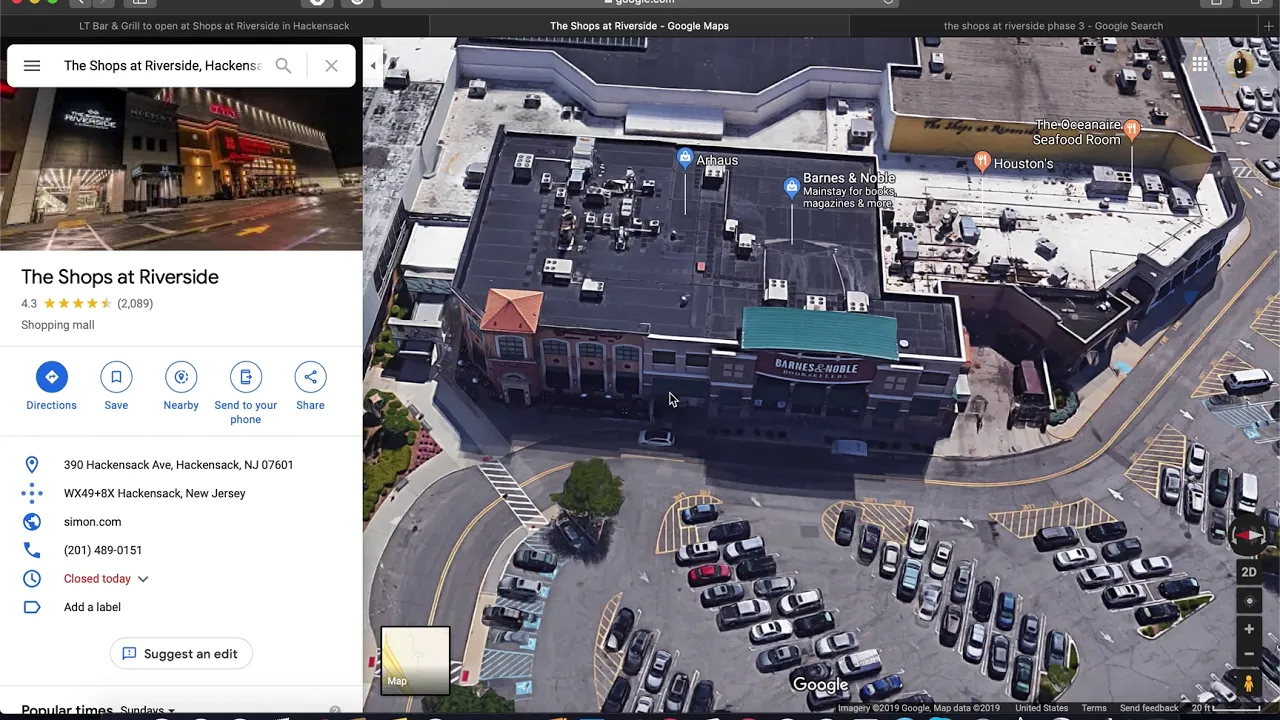1280x720 pixels.
Task: Click Add a label
Action: point(92,607)
